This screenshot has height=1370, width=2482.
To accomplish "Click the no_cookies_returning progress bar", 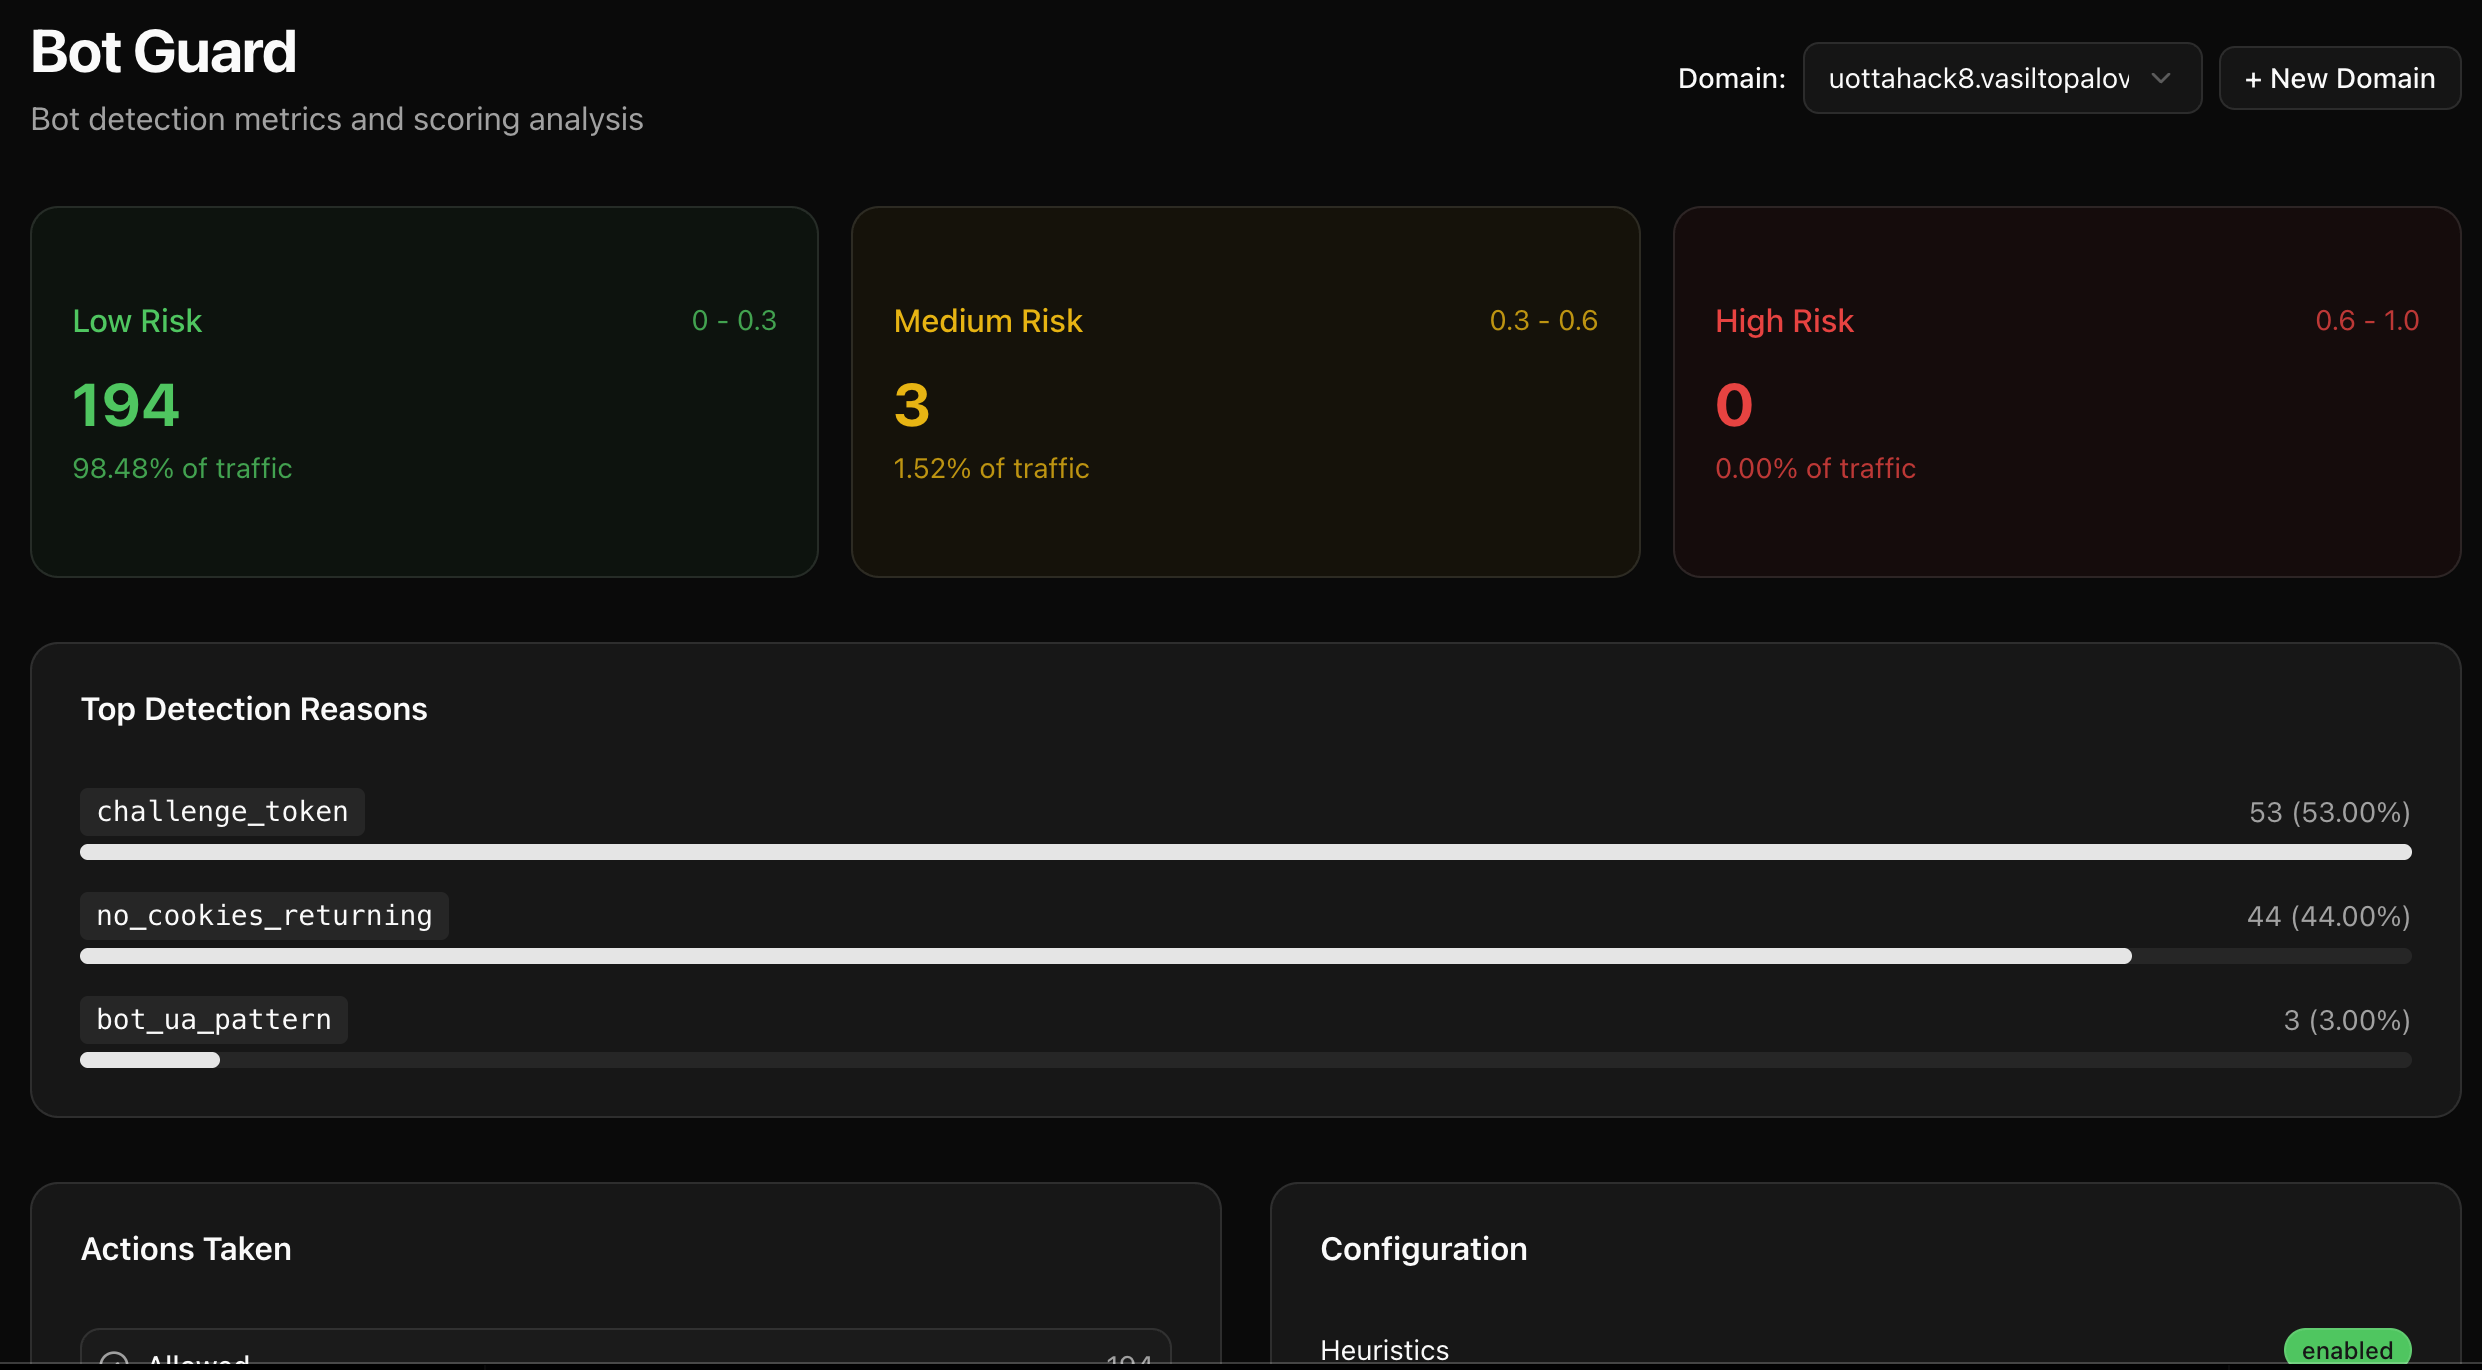I will click(x=1245, y=956).
